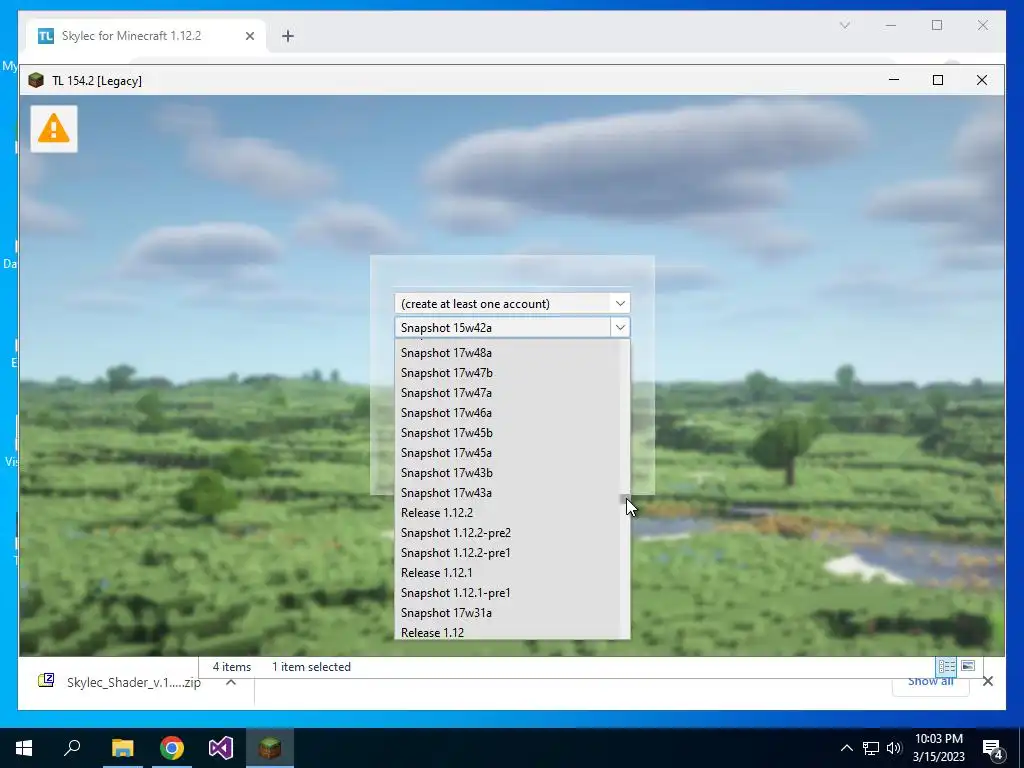Close the downloads bar
This screenshot has width=1024, height=768.
coord(987,681)
